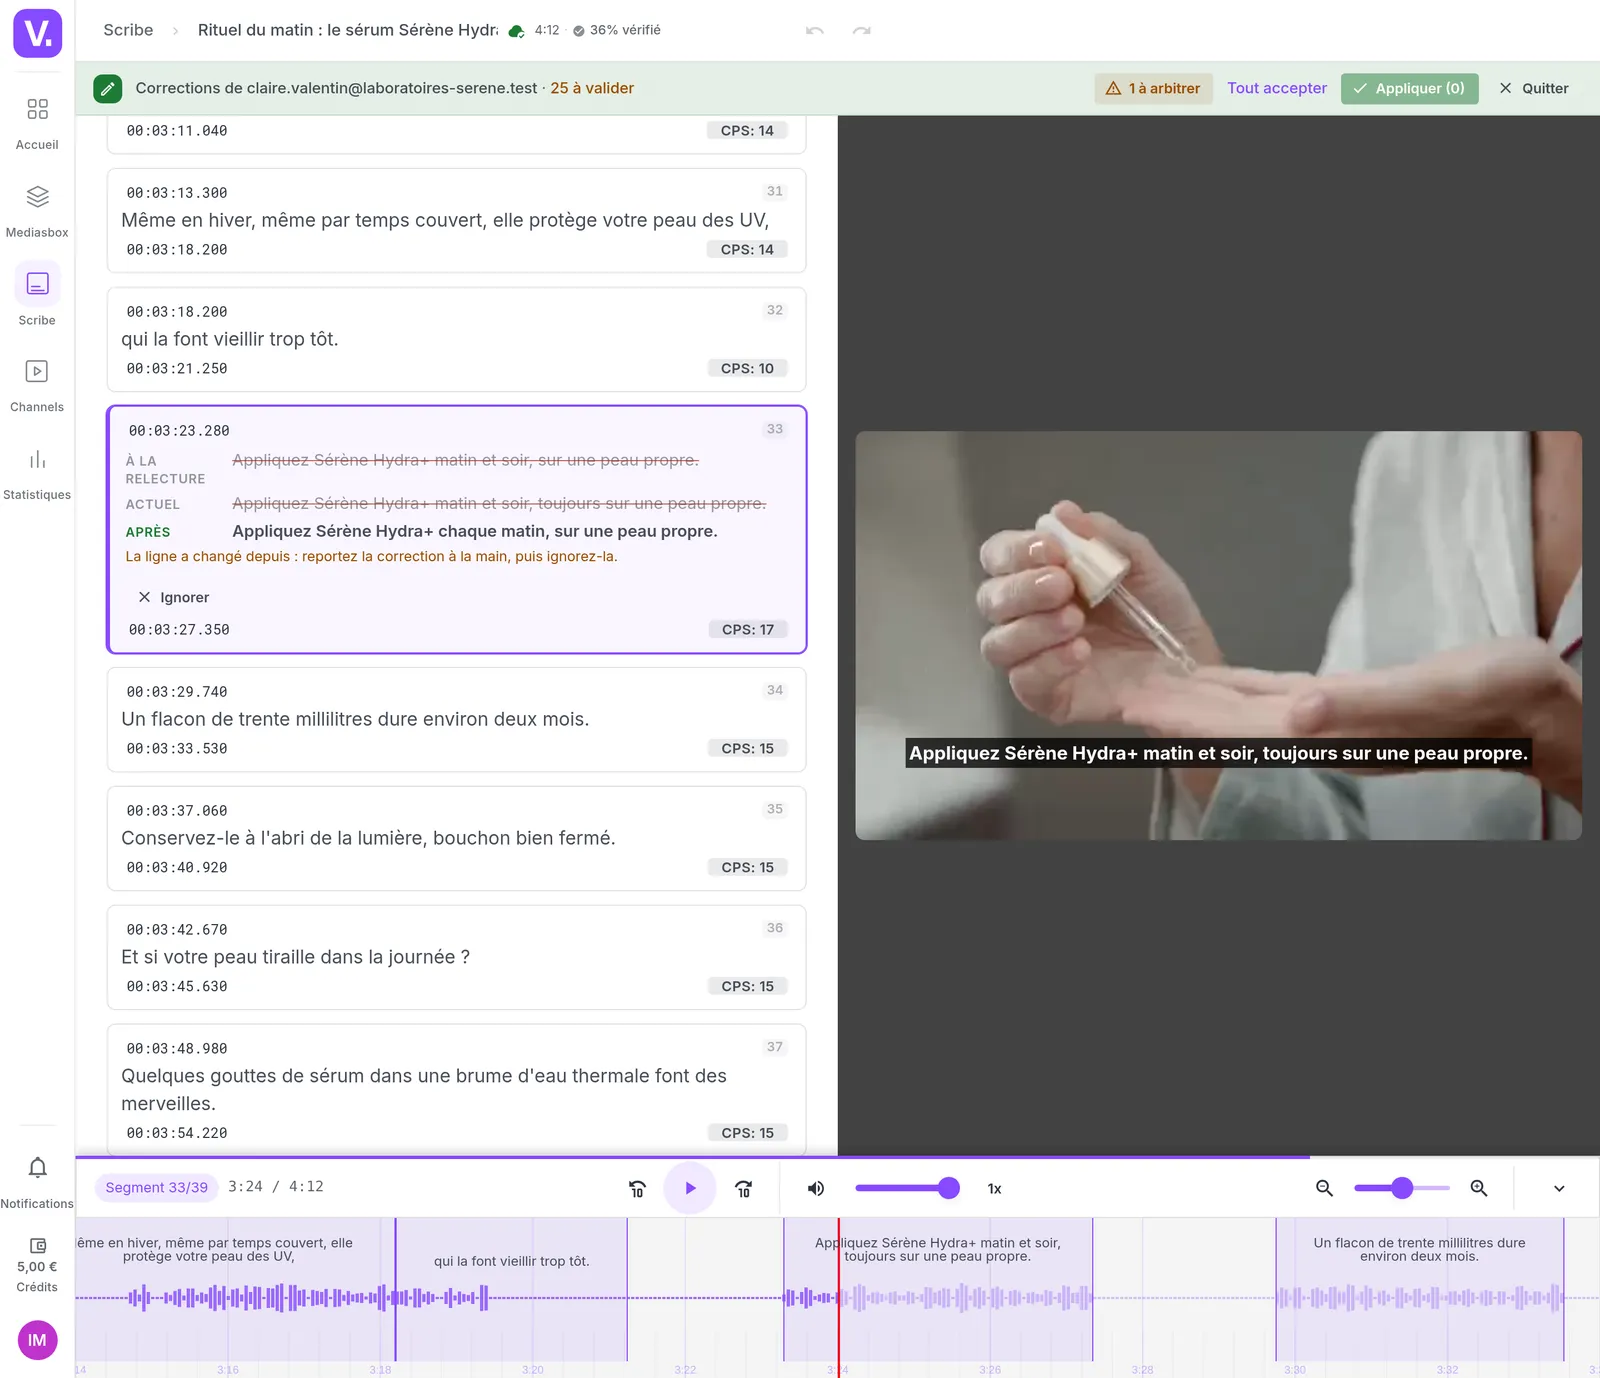Viewport: 1600px width, 1378px height.
Task: Select subtitle 'Conservez-le à l'abri de la lumière'
Action: click(x=456, y=838)
